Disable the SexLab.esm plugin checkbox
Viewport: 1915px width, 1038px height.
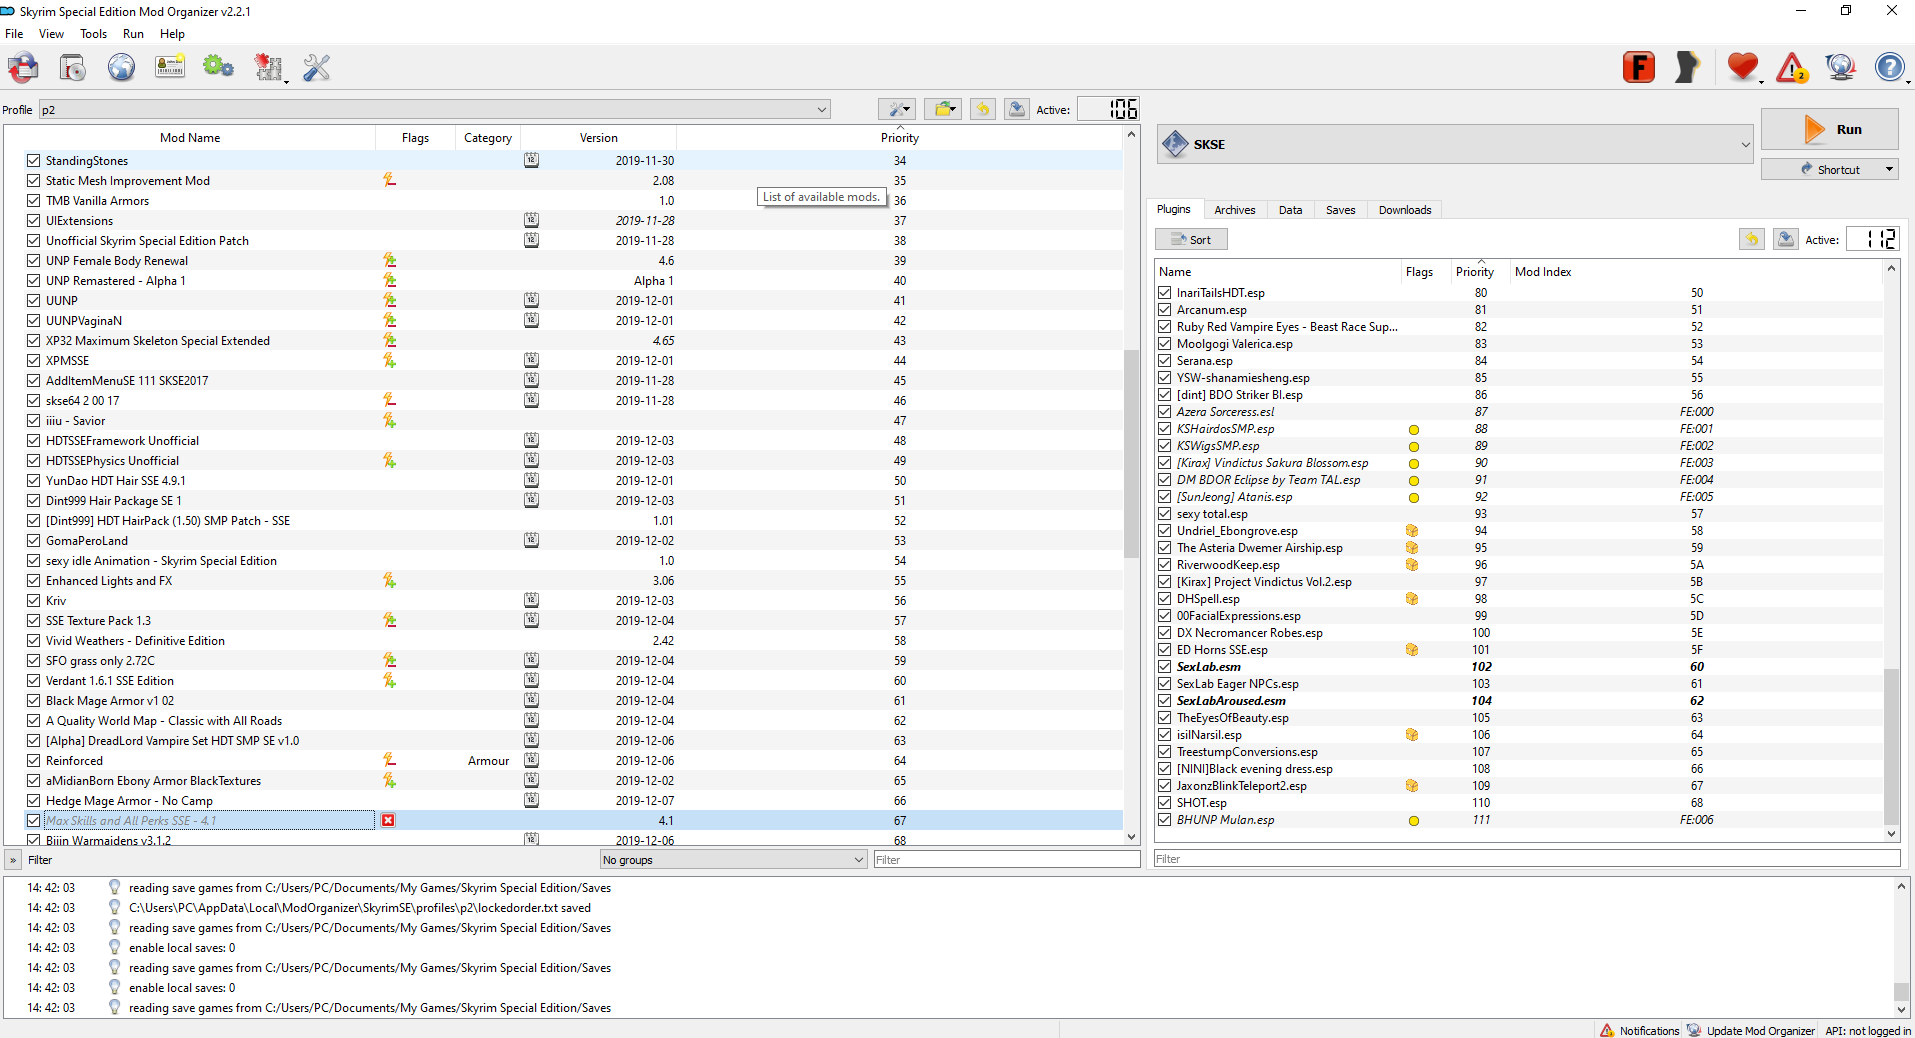pyautogui.click(x=1164, y=667)
